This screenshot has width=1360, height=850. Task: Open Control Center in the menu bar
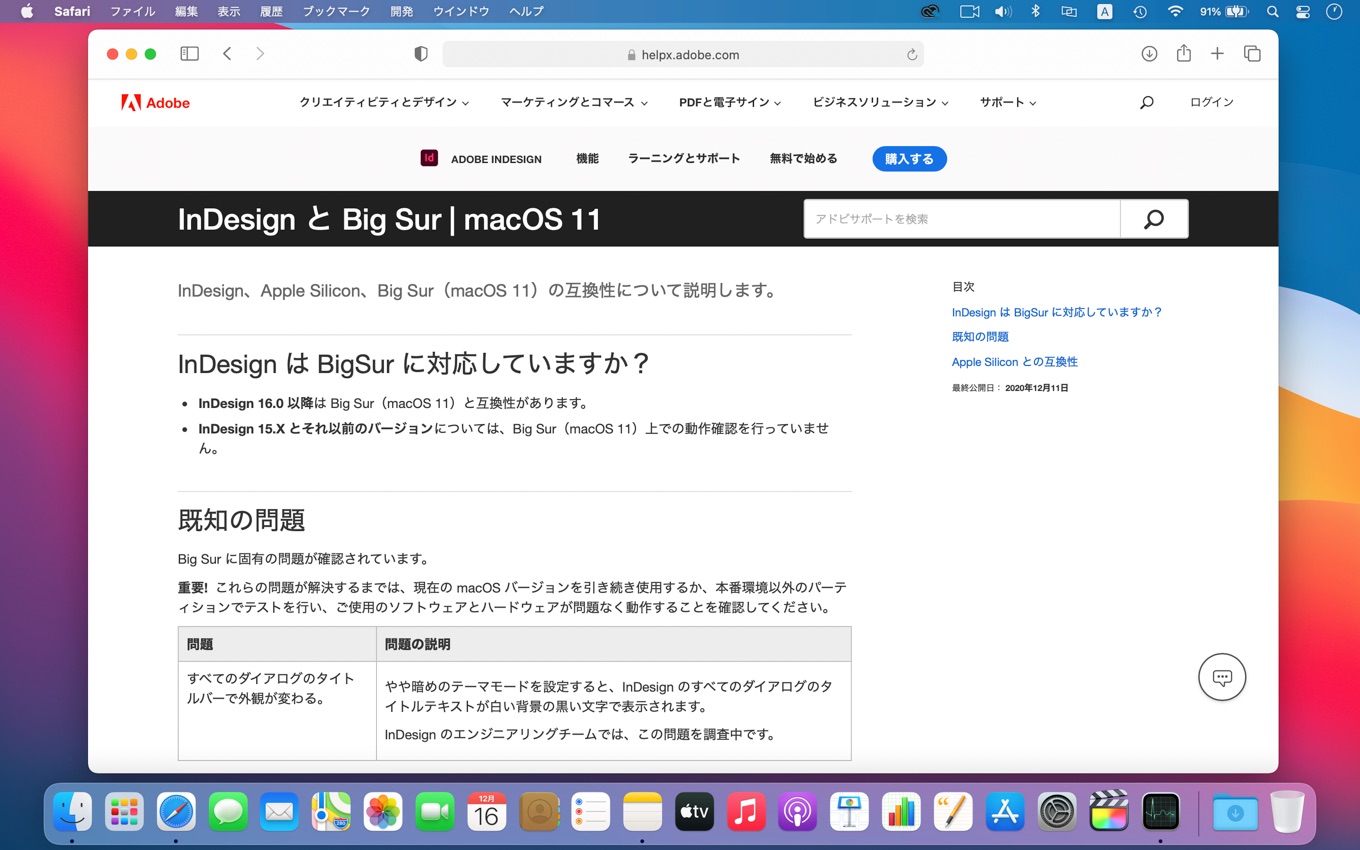coord(1302,12)
